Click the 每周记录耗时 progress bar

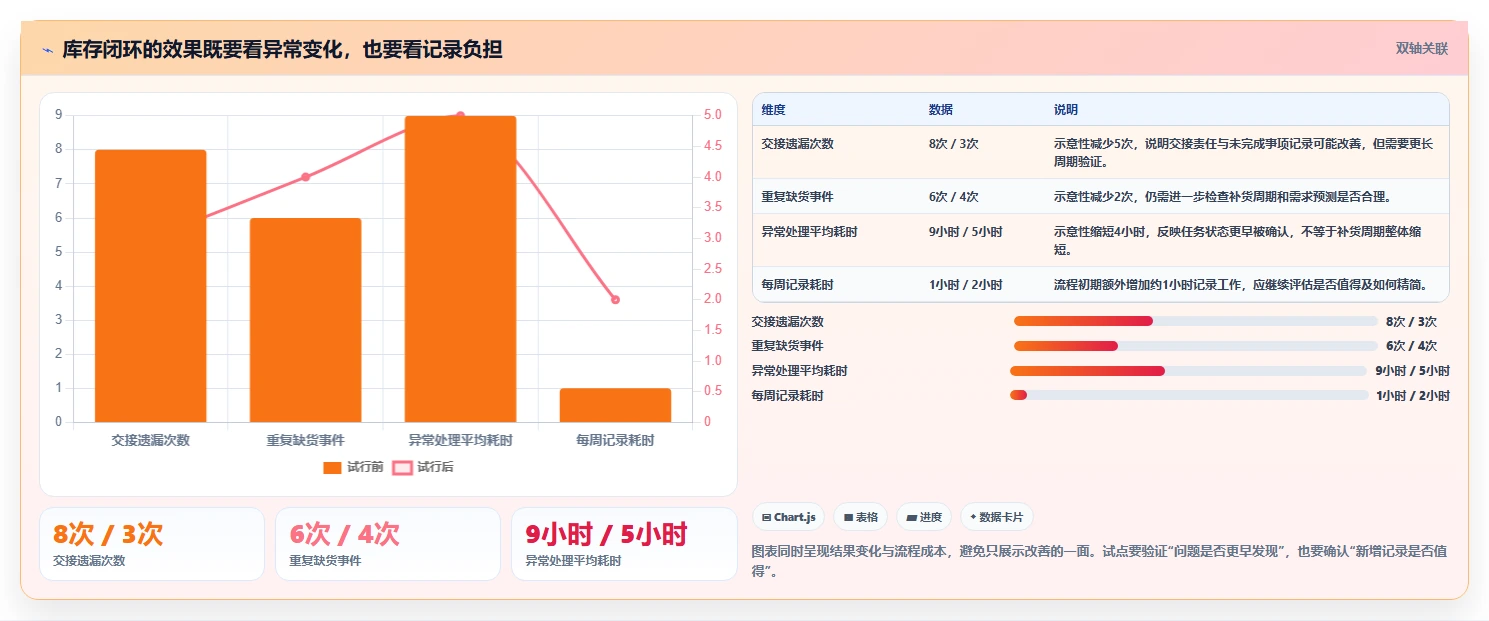(x=1189, y=395)
